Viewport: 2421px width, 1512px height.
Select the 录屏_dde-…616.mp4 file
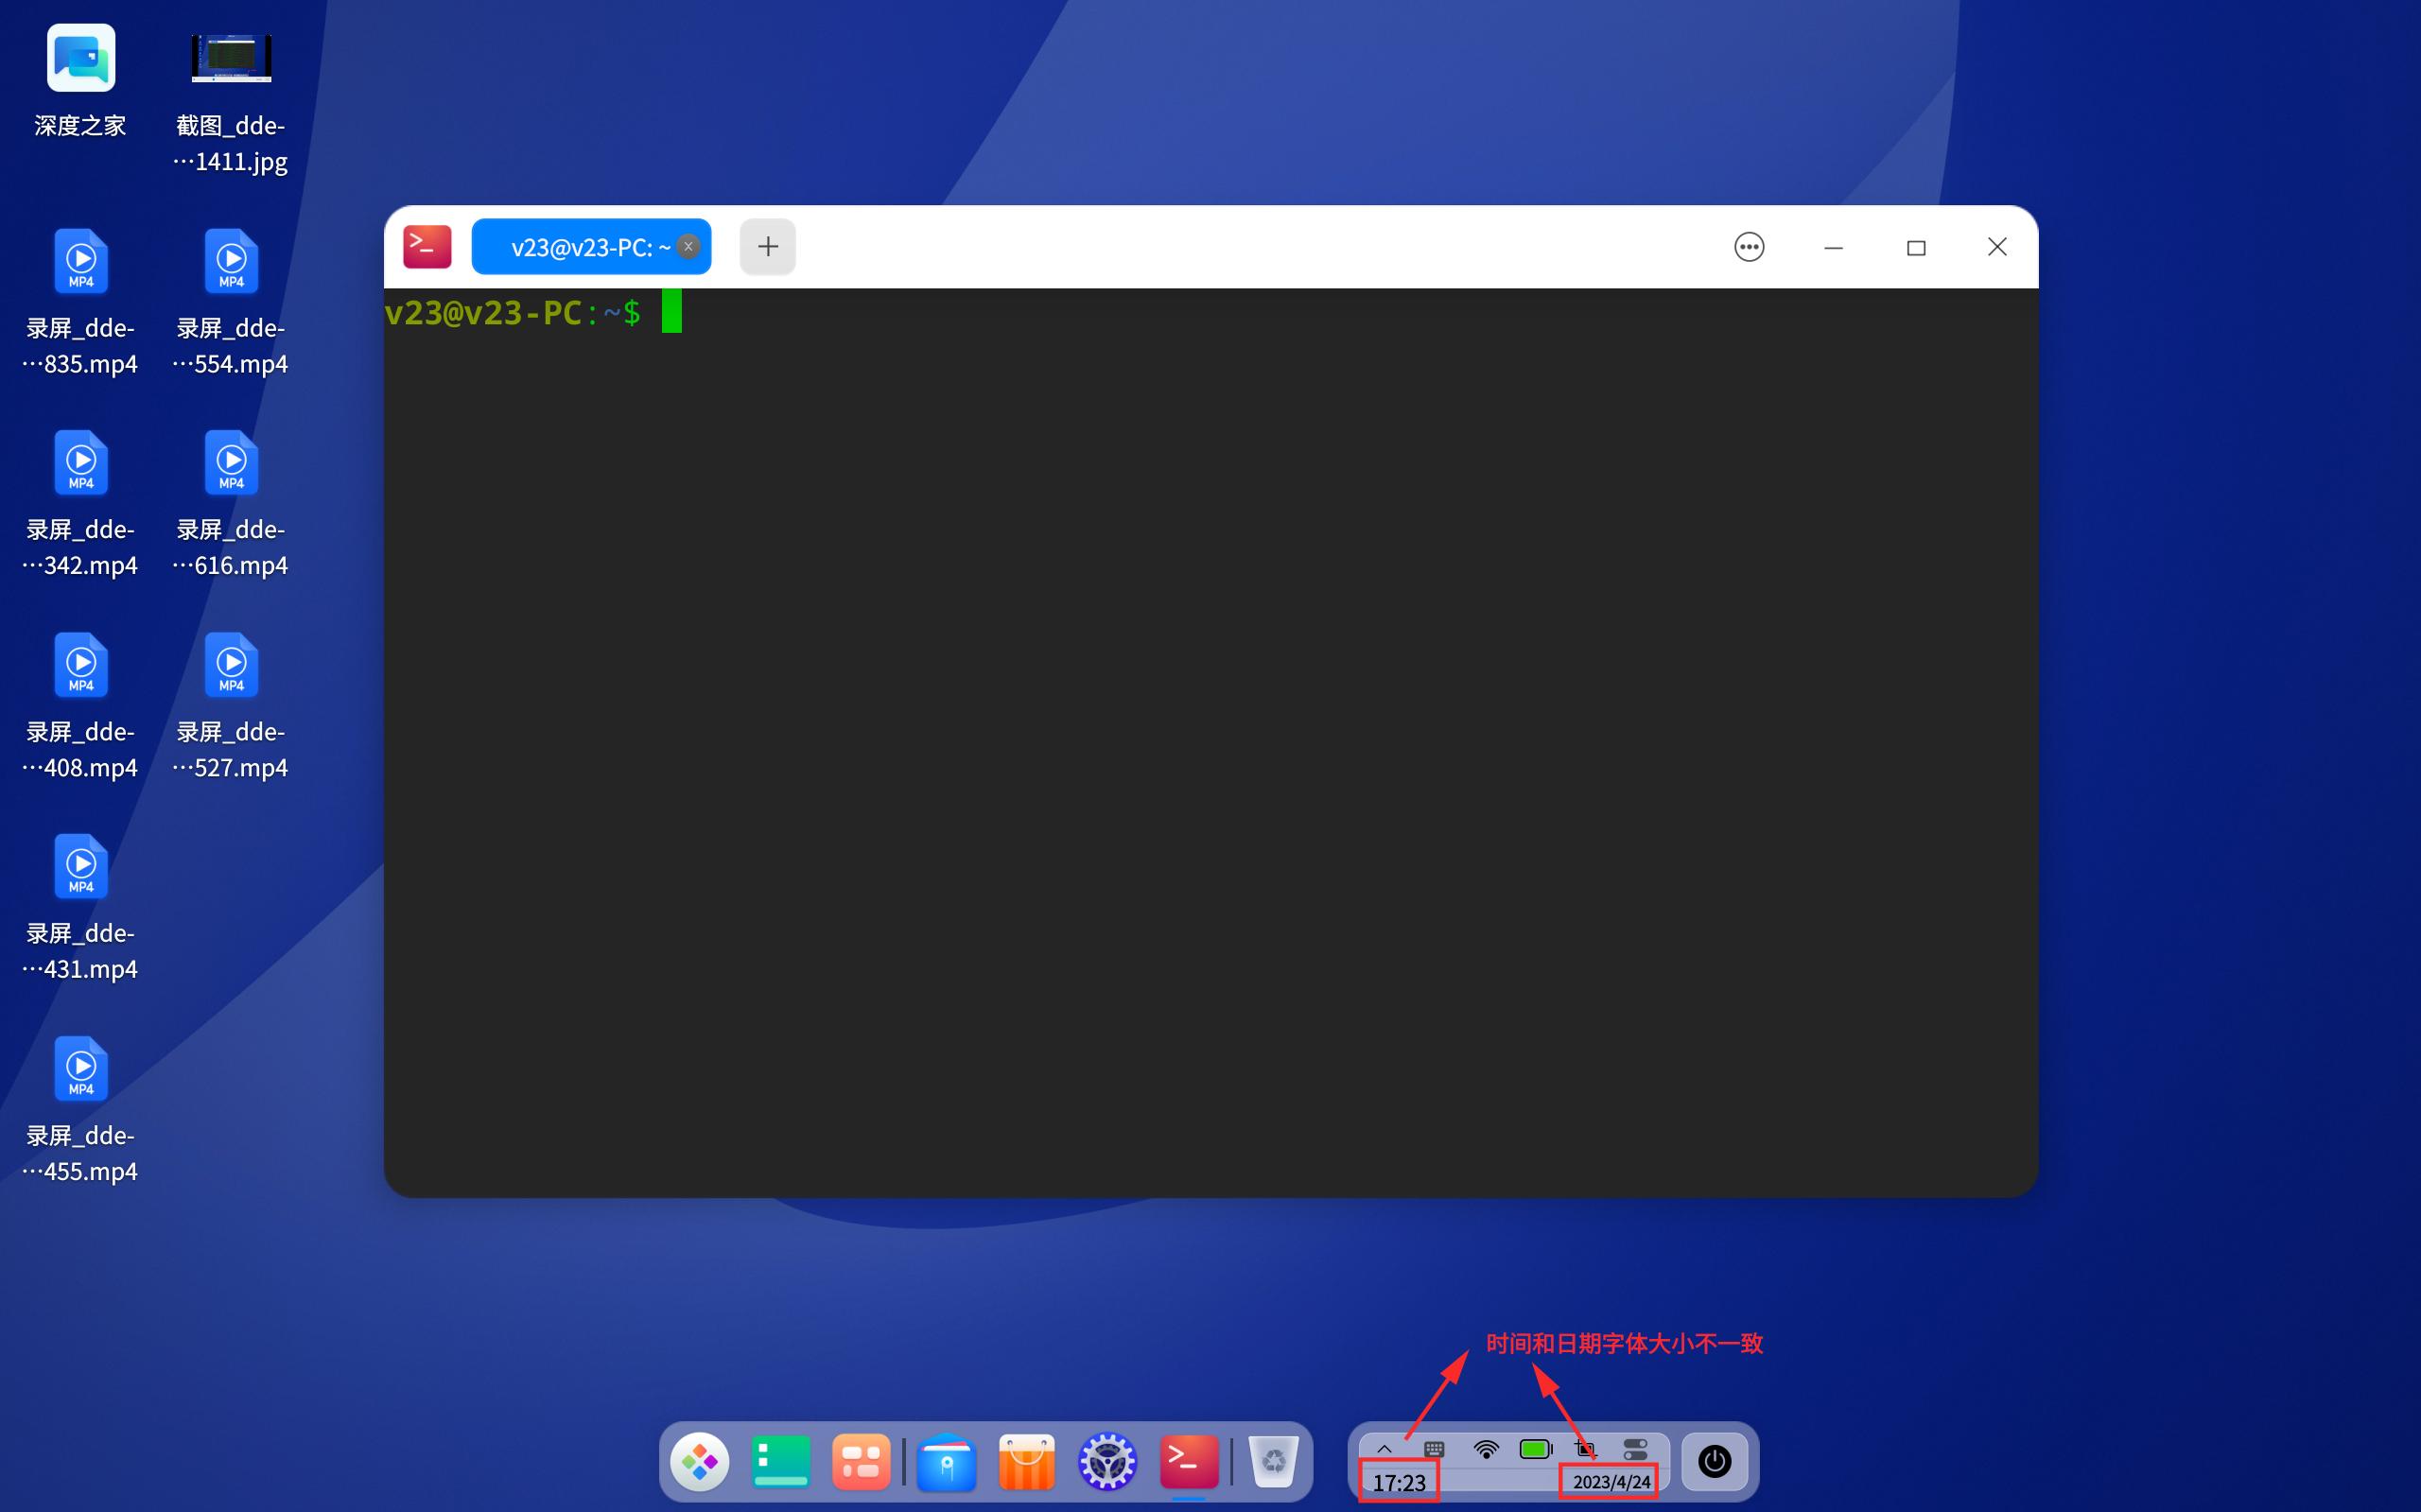point(231,504)
